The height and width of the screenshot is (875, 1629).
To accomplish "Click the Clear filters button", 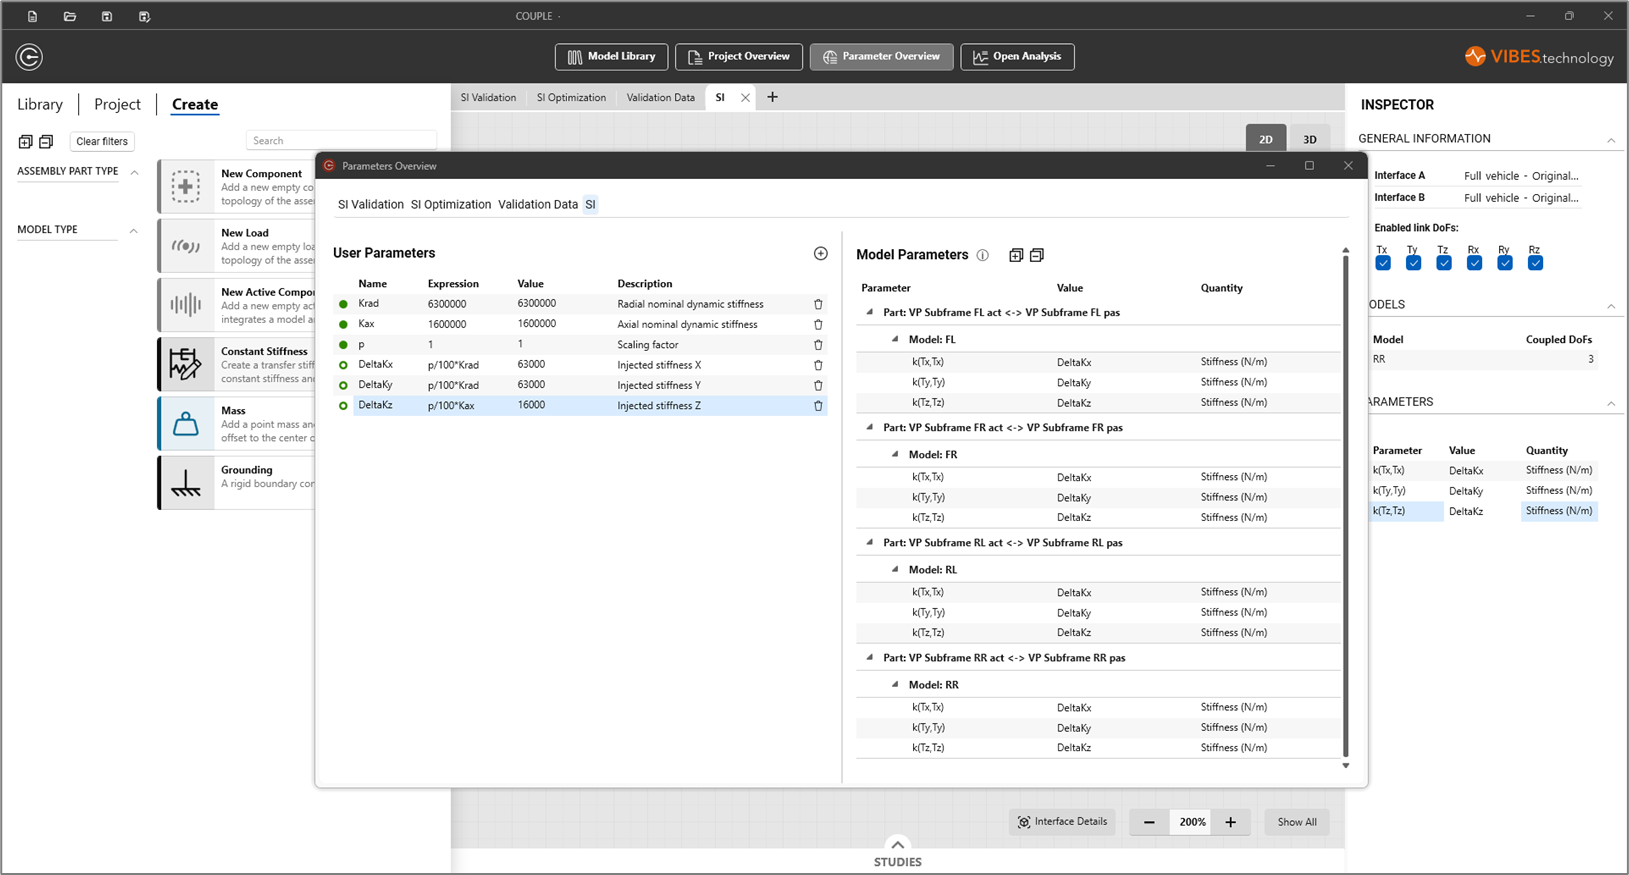I will (x=102, y=142).
